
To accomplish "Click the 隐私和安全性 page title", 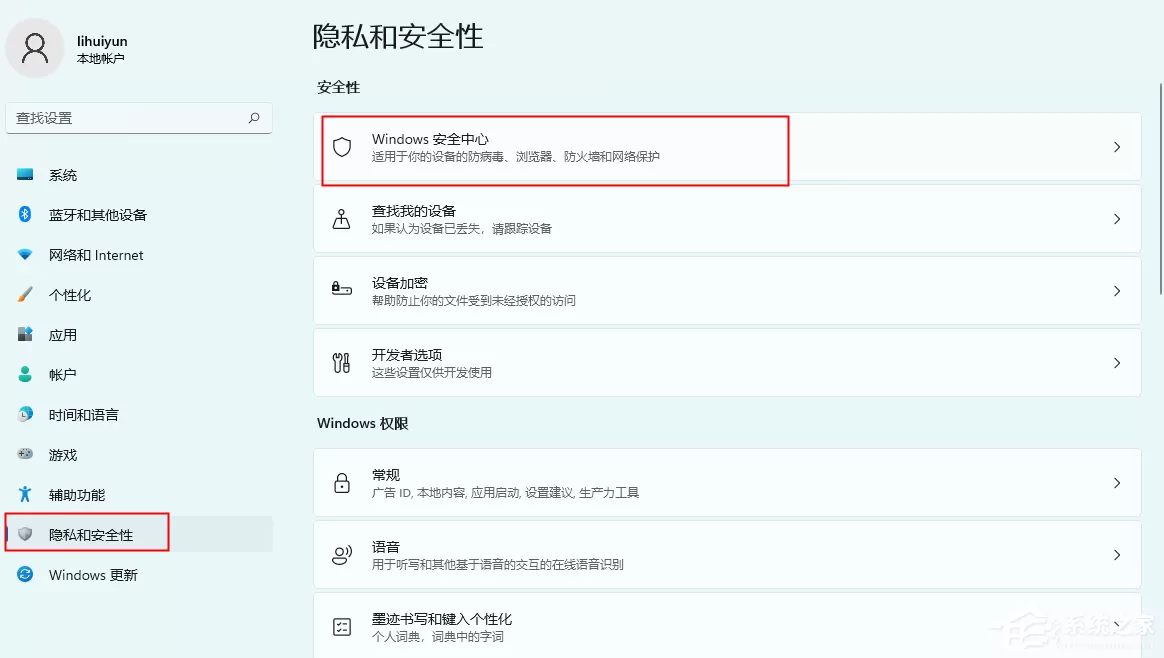I will 397,36.
